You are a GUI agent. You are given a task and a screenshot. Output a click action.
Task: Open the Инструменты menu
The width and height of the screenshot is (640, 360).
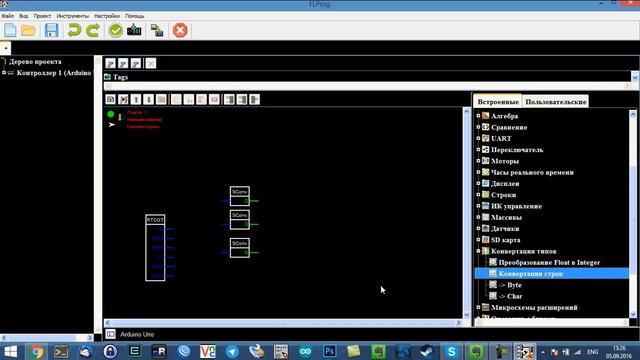pyautogui.click(x=73, y=16)
